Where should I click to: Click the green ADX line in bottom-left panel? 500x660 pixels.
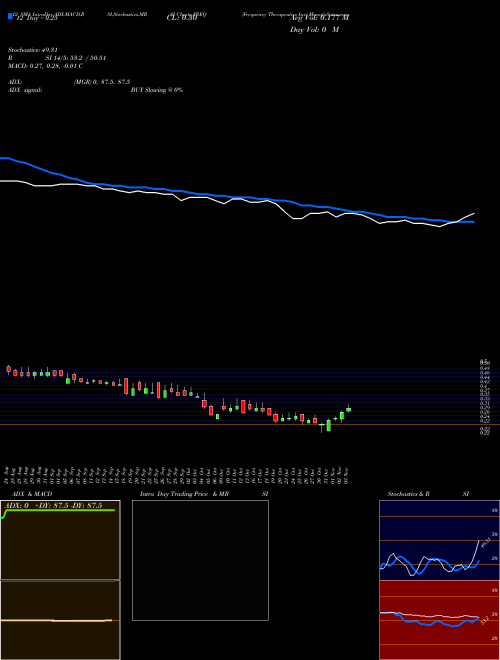(59, 511)
